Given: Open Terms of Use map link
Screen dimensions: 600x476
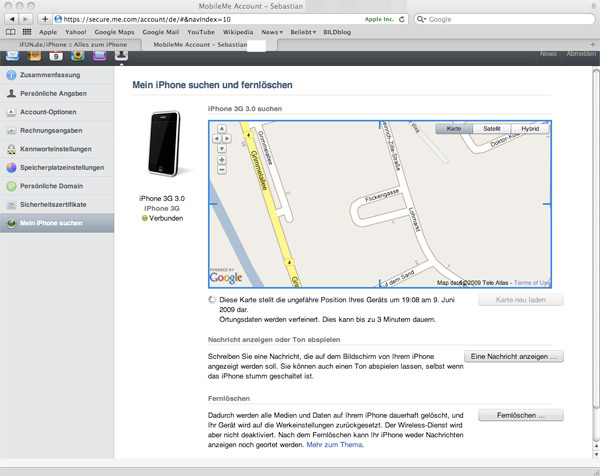Looking at the screenshot, I should pos(532,283).
